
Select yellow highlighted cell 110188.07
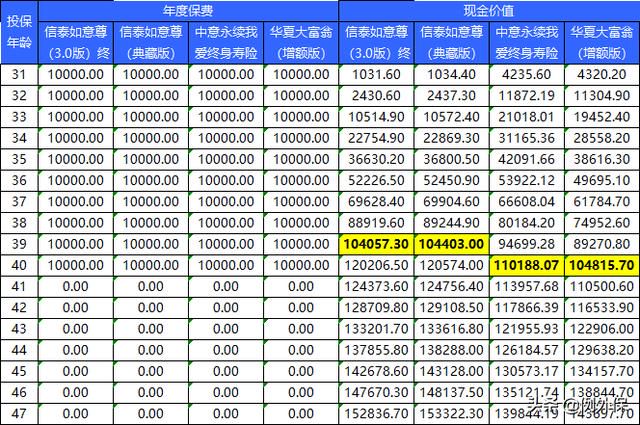[x=527, y=265]
